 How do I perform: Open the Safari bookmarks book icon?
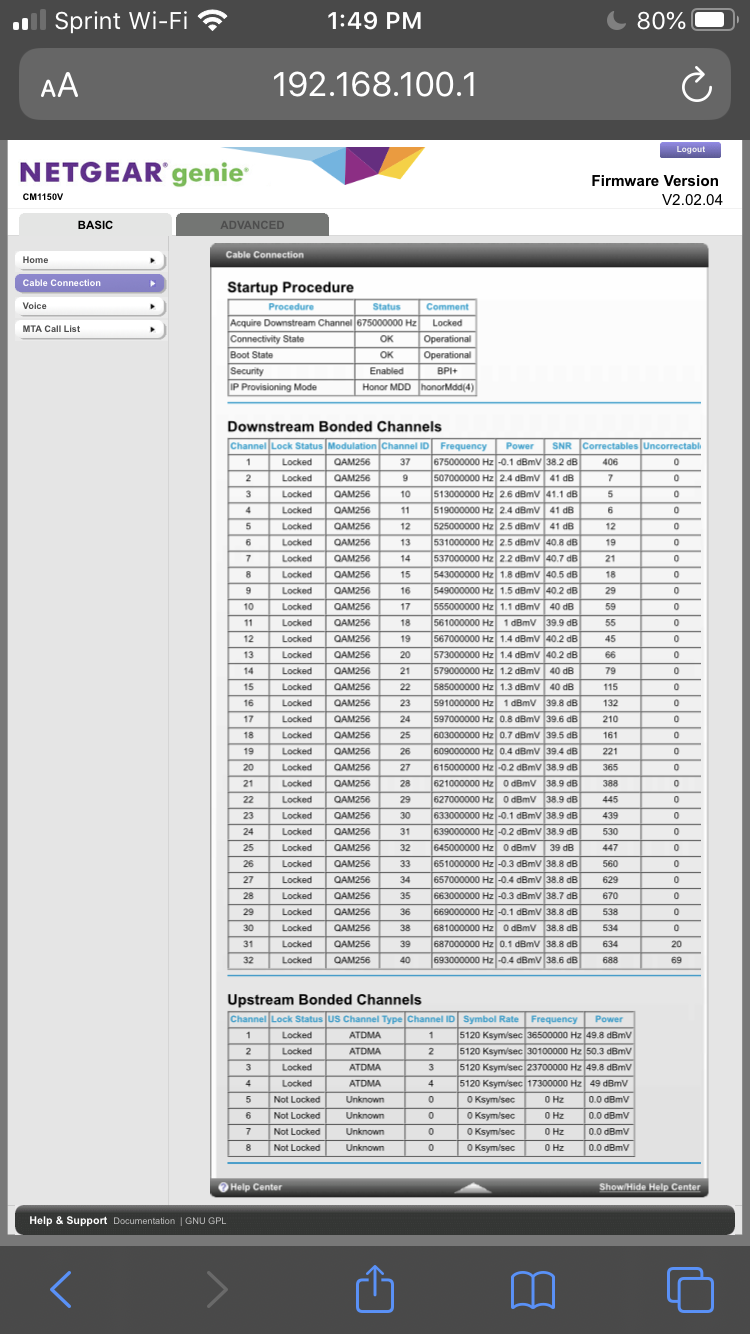[532, 1289]
